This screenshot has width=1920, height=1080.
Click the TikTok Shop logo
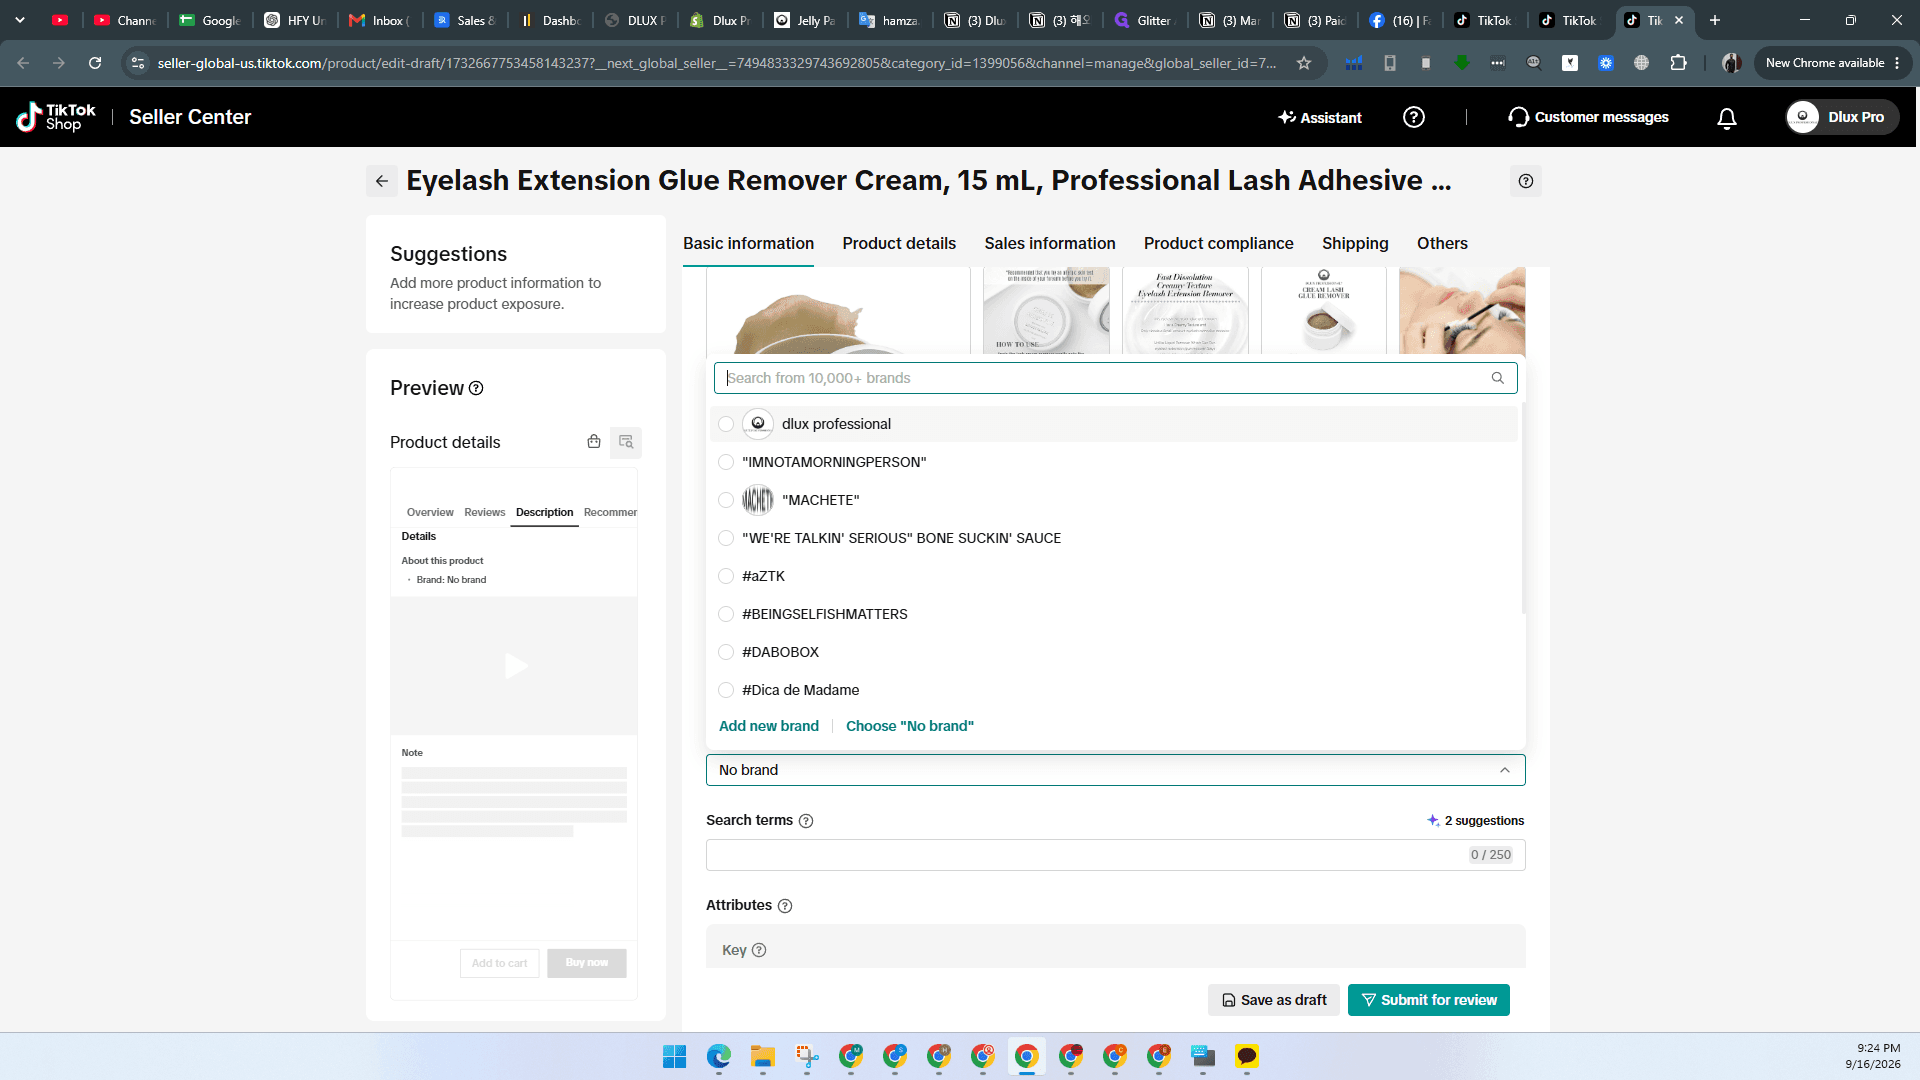coord(56,117)
